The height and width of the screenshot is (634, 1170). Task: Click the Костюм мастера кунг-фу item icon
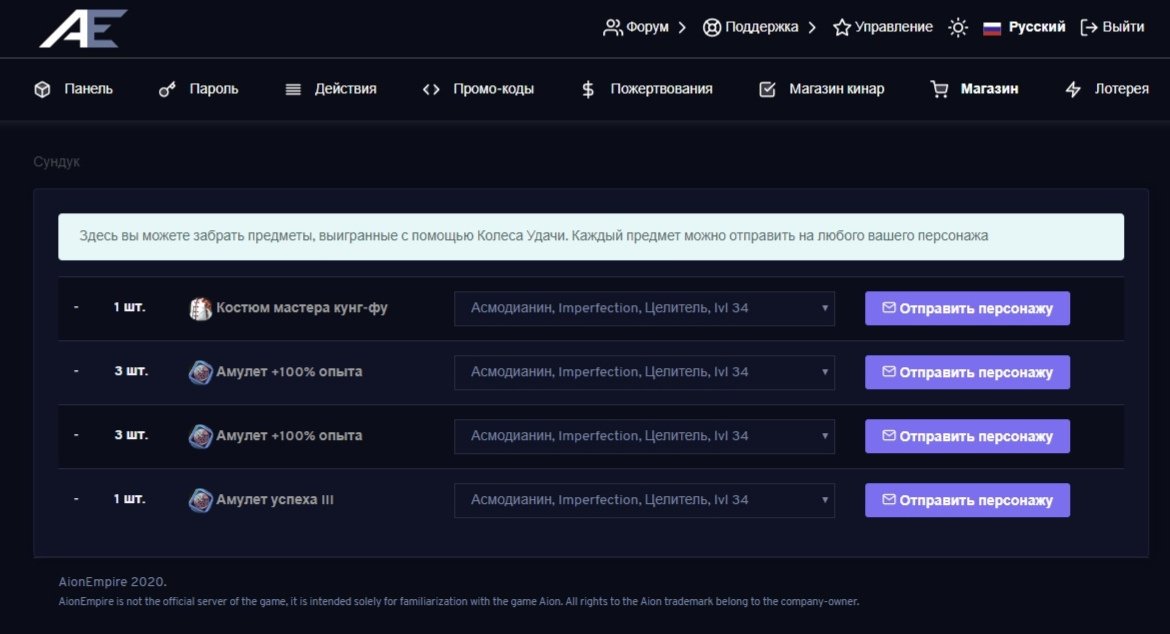(200, 308)
